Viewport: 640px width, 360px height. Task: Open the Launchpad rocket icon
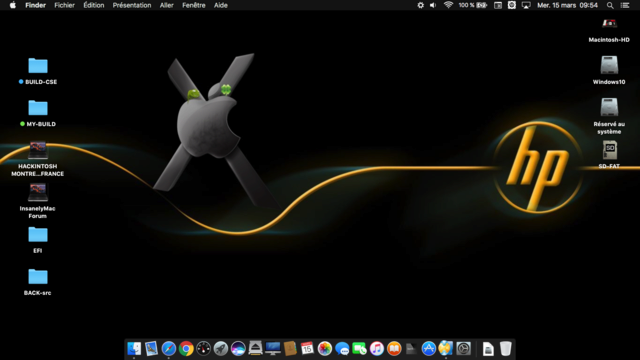click(221, 349)
